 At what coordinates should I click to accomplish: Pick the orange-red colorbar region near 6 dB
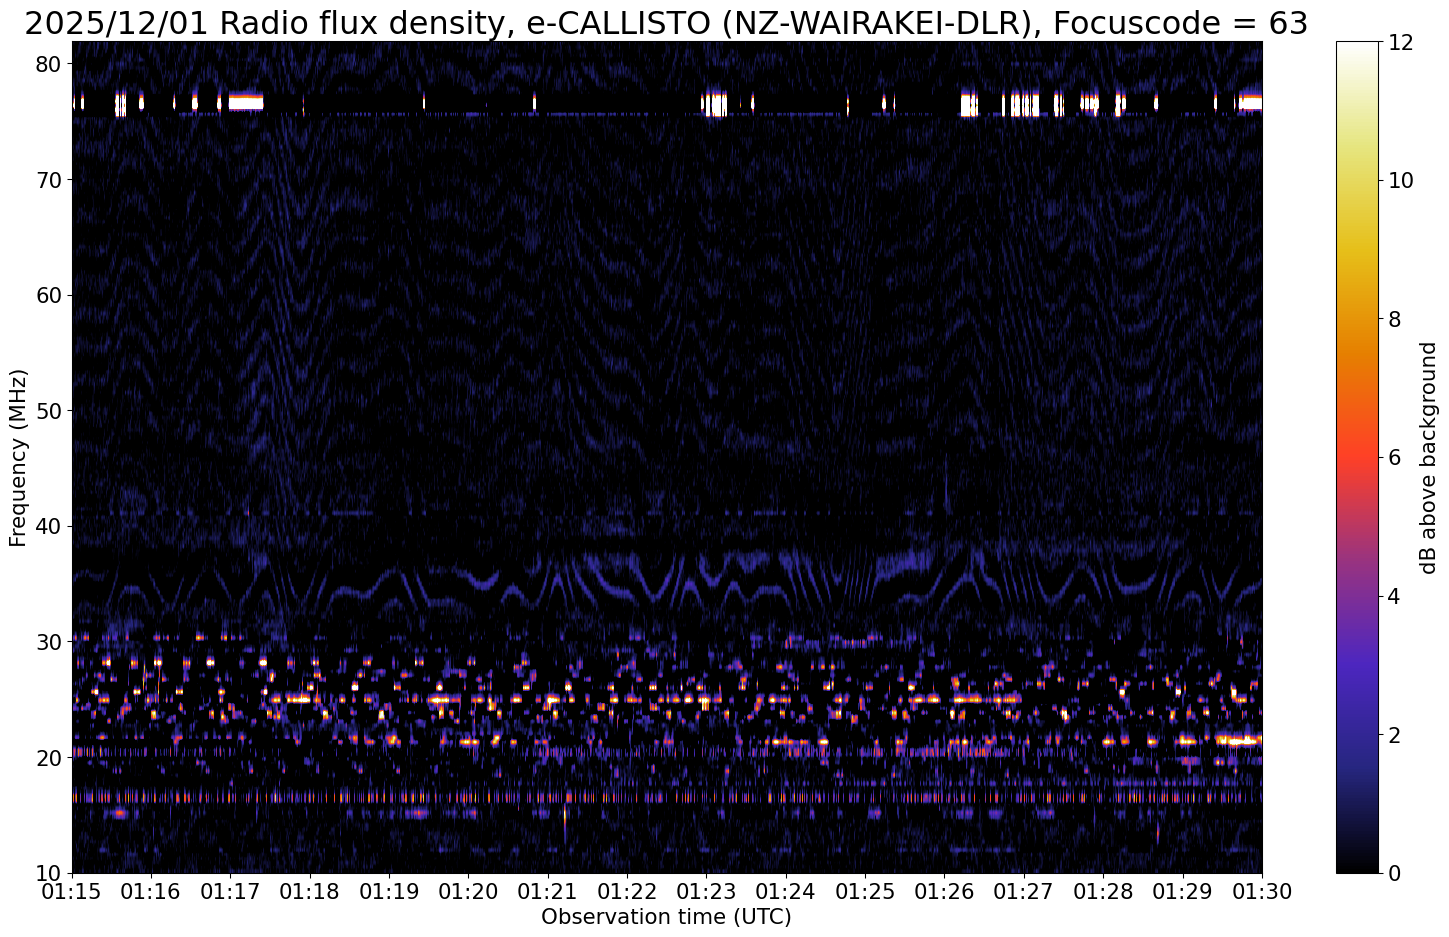pyautogui.click(x=1356, y=457)
